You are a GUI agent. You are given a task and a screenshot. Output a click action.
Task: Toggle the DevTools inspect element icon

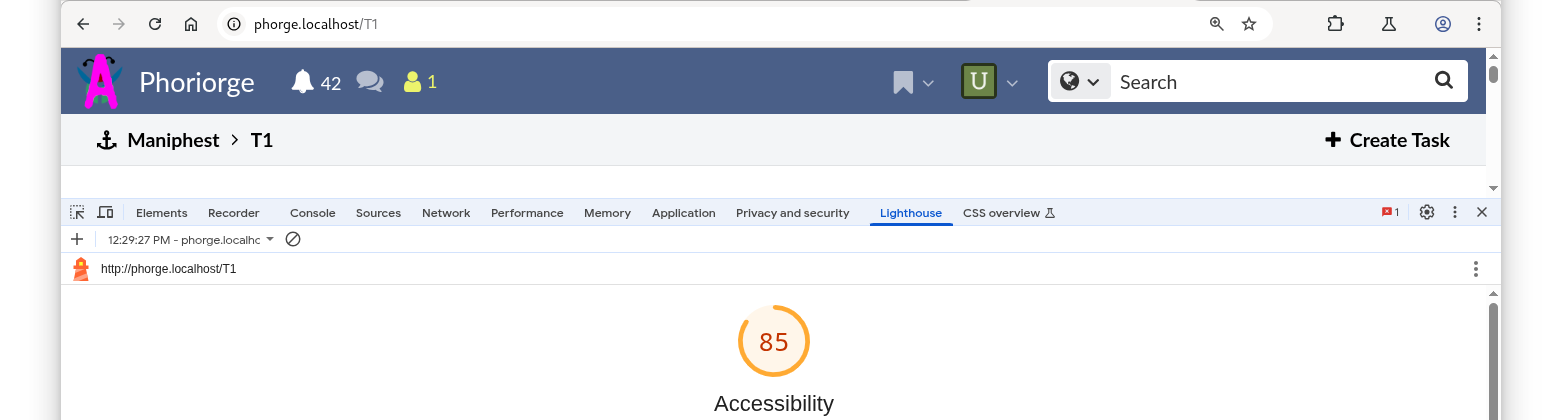tap(77, 212)
